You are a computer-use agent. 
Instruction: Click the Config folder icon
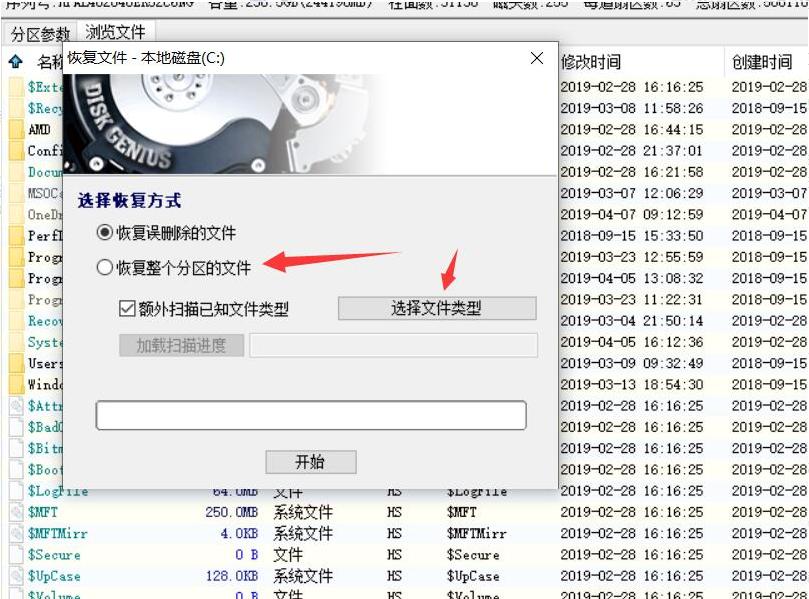pos(17,150)
